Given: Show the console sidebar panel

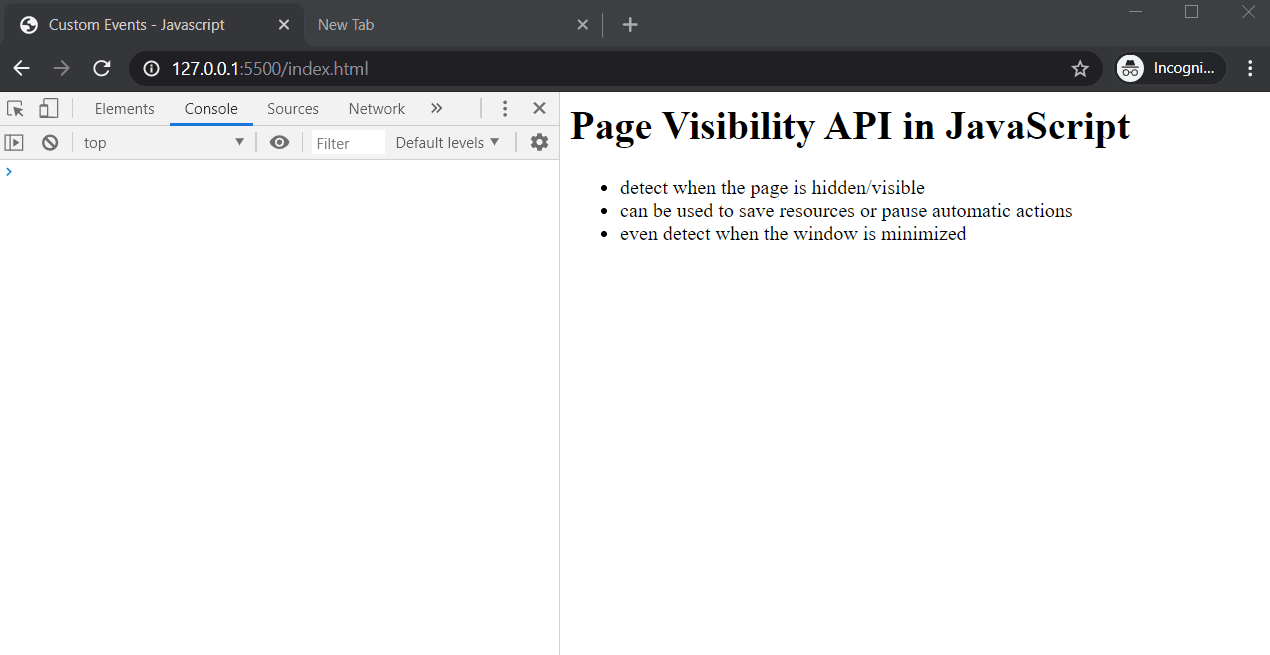Looking at the screenshot, I should tap(14, 143).
